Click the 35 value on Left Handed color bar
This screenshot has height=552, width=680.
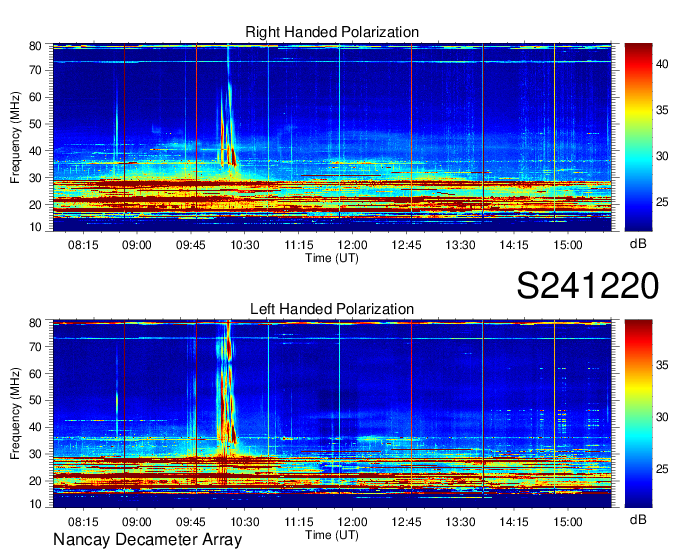click(662, 365)
